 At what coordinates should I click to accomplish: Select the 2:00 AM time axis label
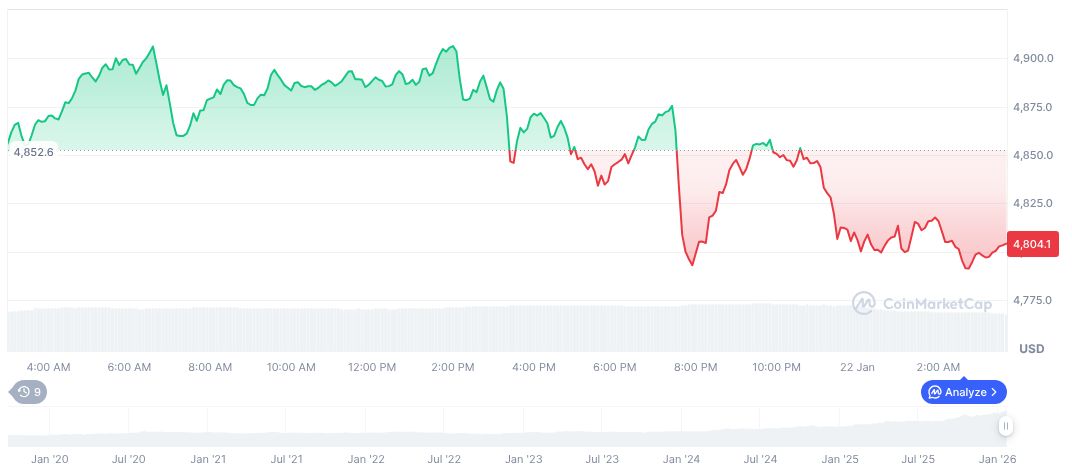point(938,367)
